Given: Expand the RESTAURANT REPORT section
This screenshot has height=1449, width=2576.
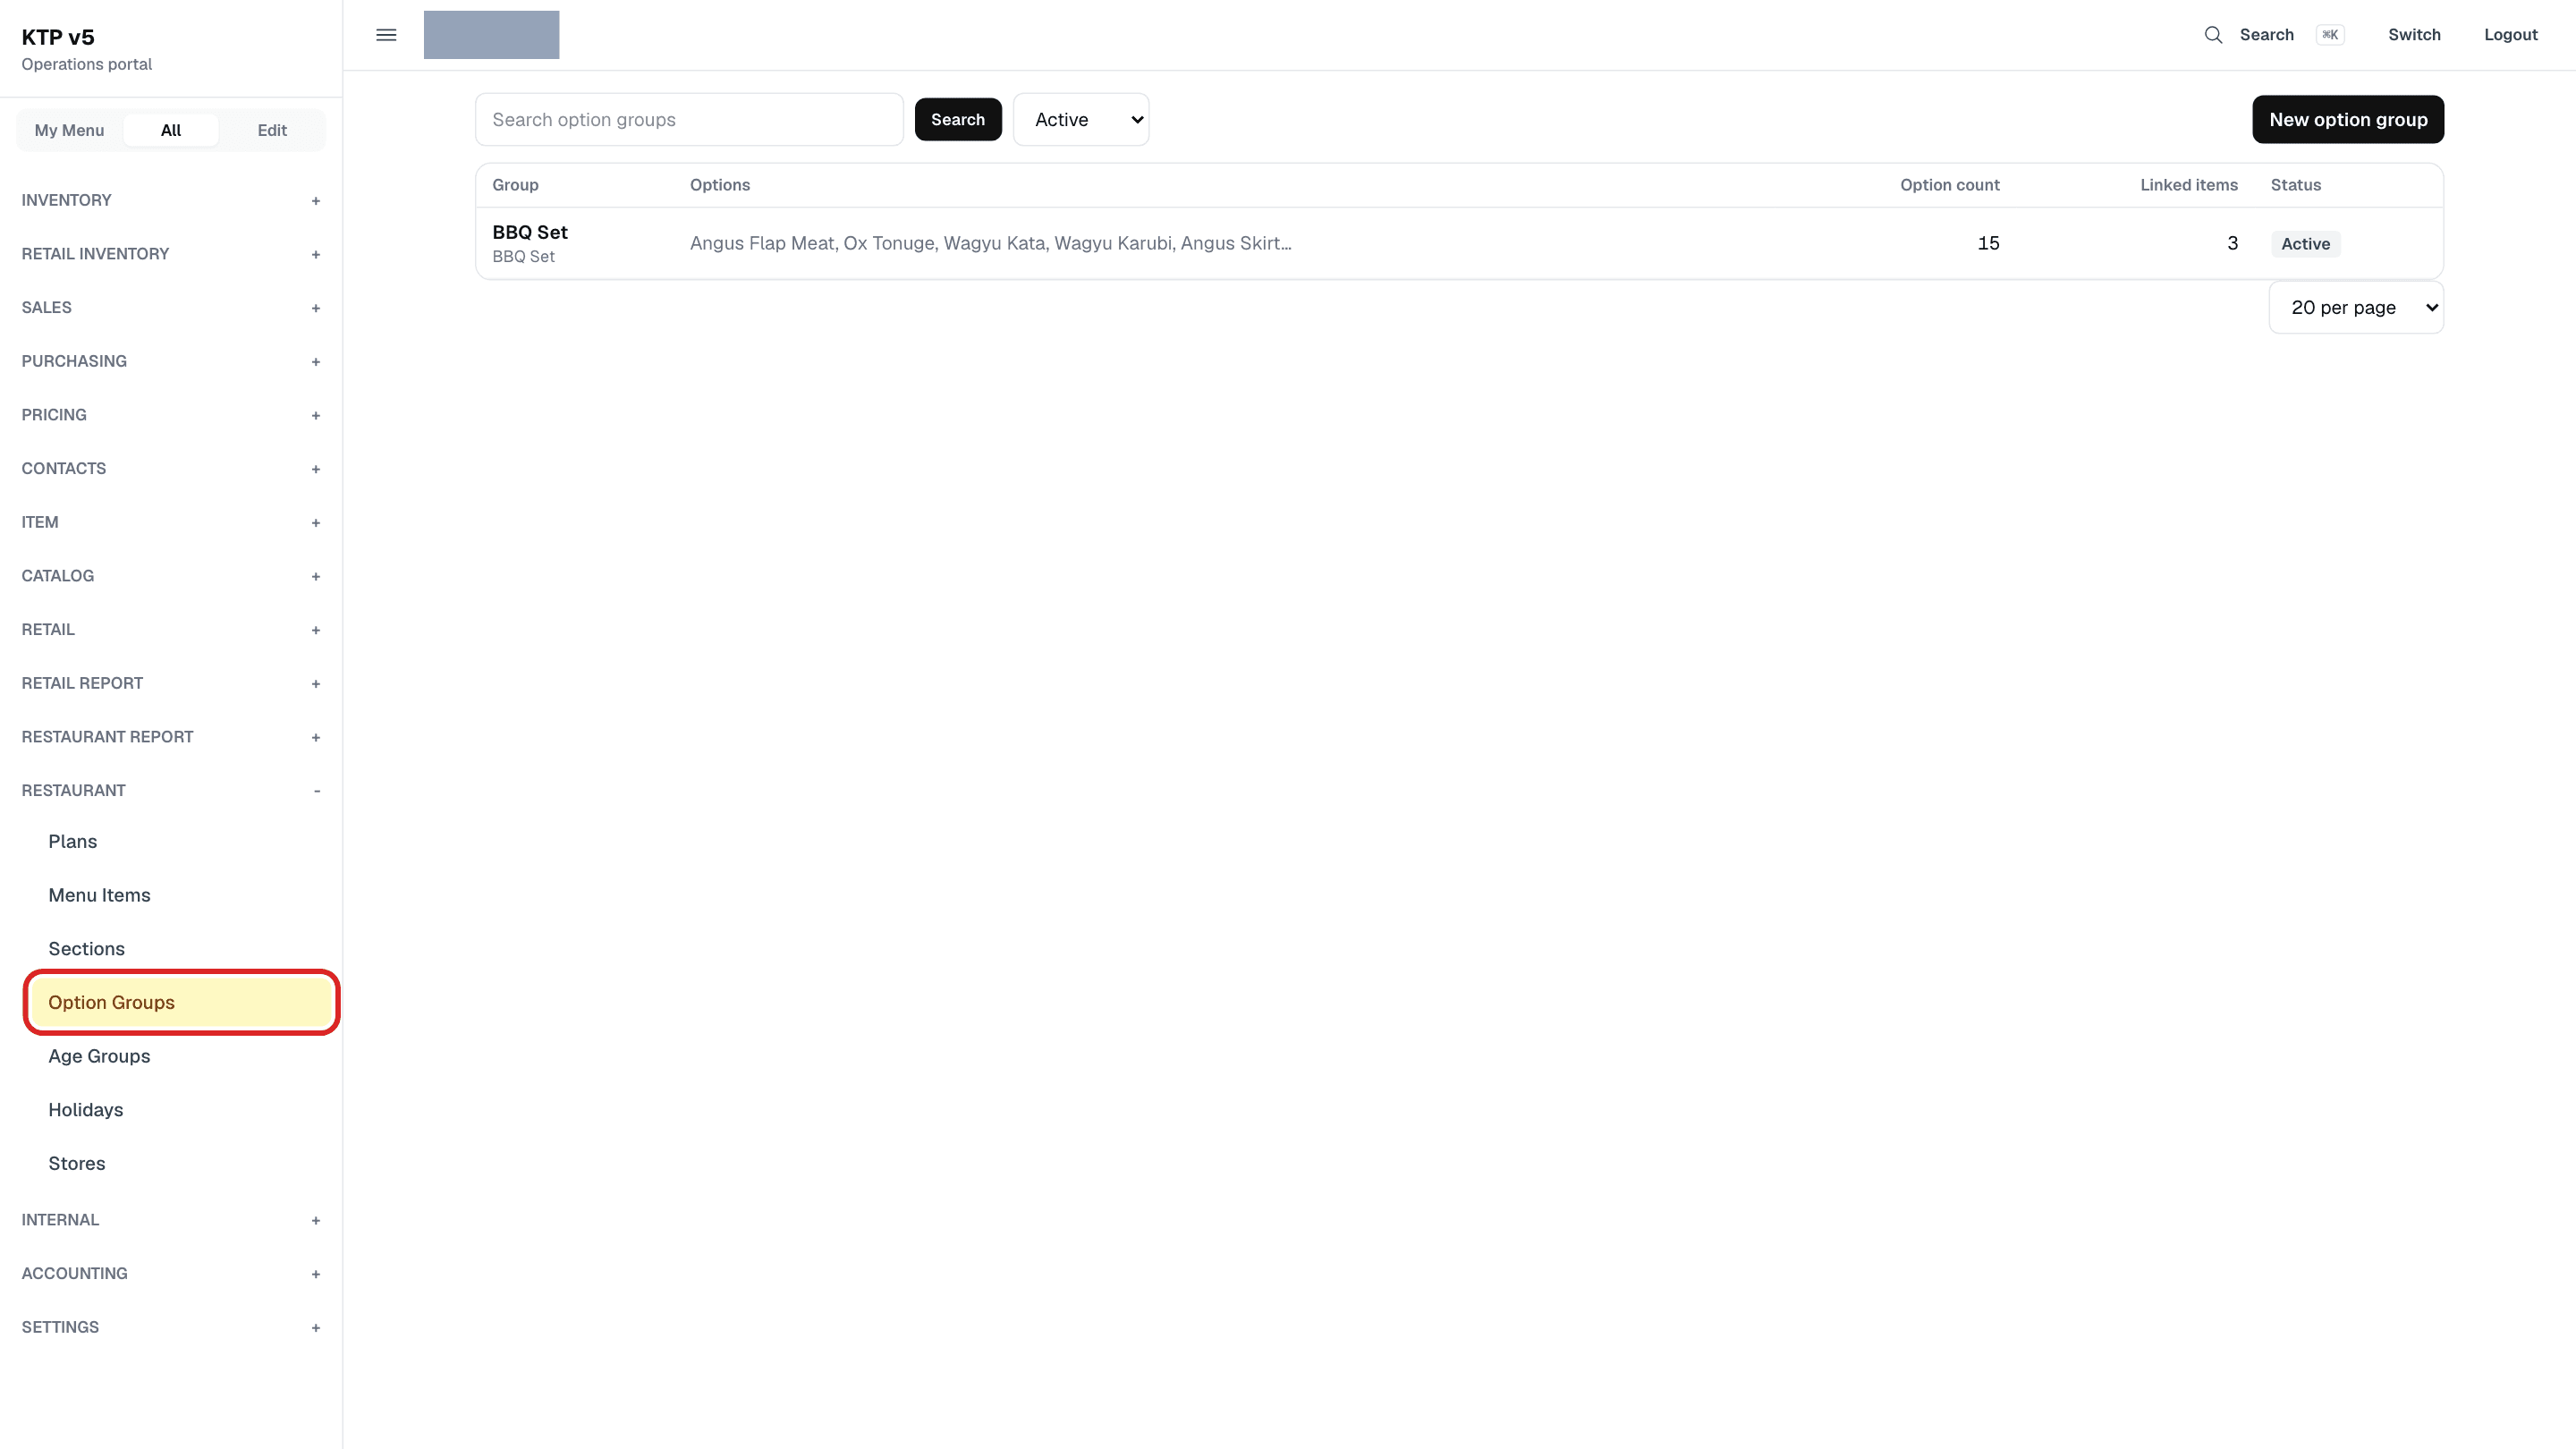Looking at the screenshot, I should 171,737.
